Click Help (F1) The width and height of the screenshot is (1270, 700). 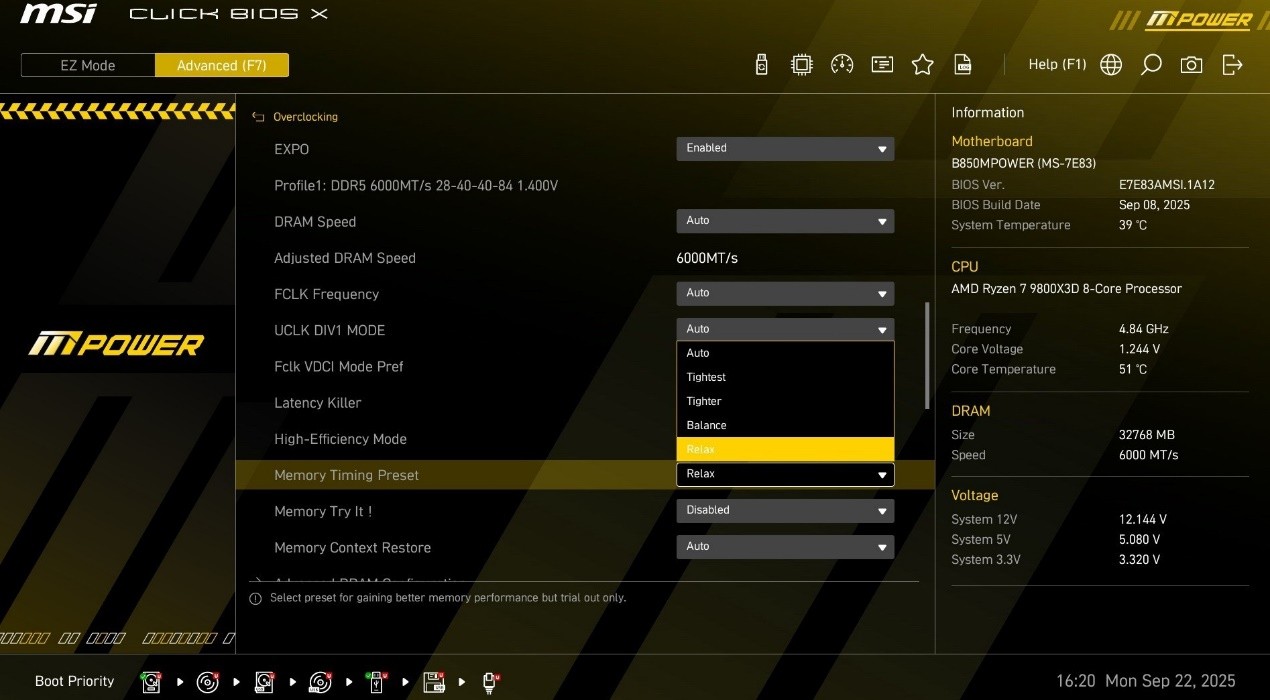[x=1057, y=65]
